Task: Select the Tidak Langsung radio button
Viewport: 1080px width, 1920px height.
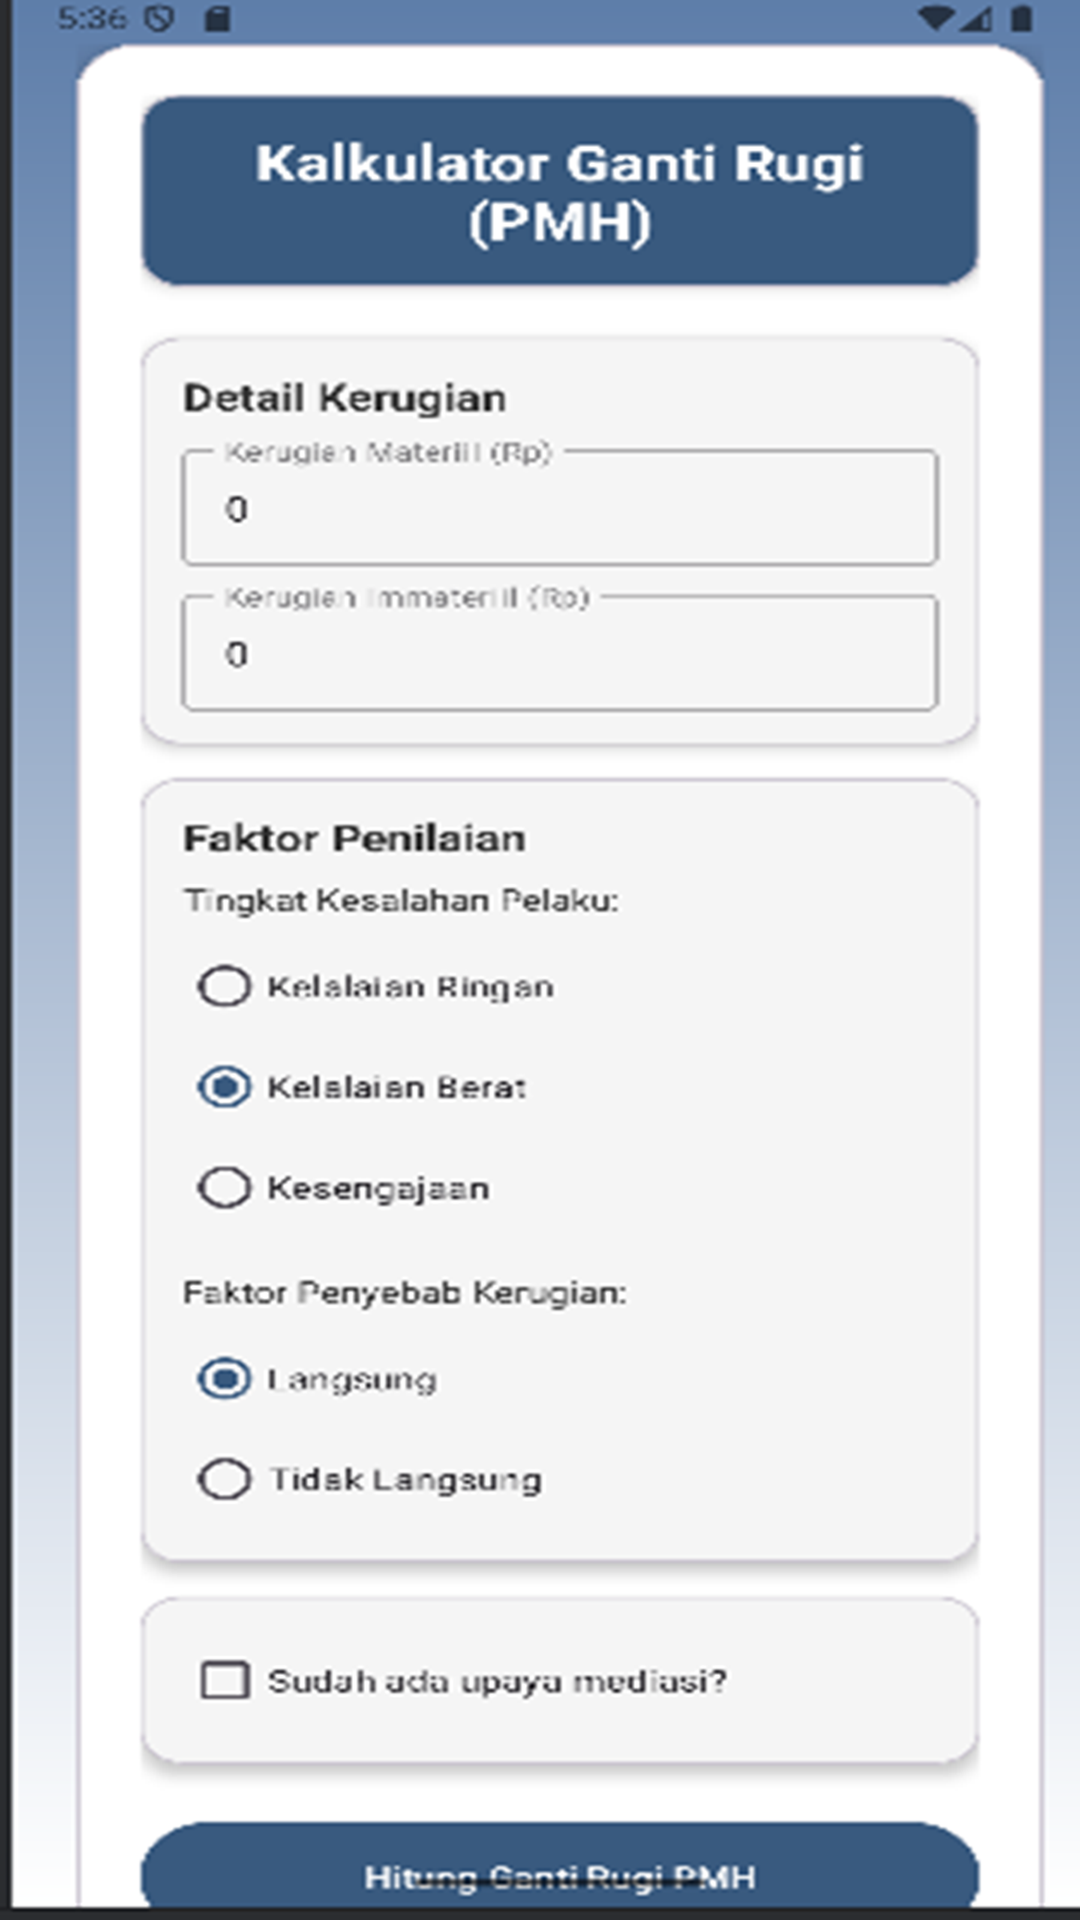Action: [x=224, y=1480]
